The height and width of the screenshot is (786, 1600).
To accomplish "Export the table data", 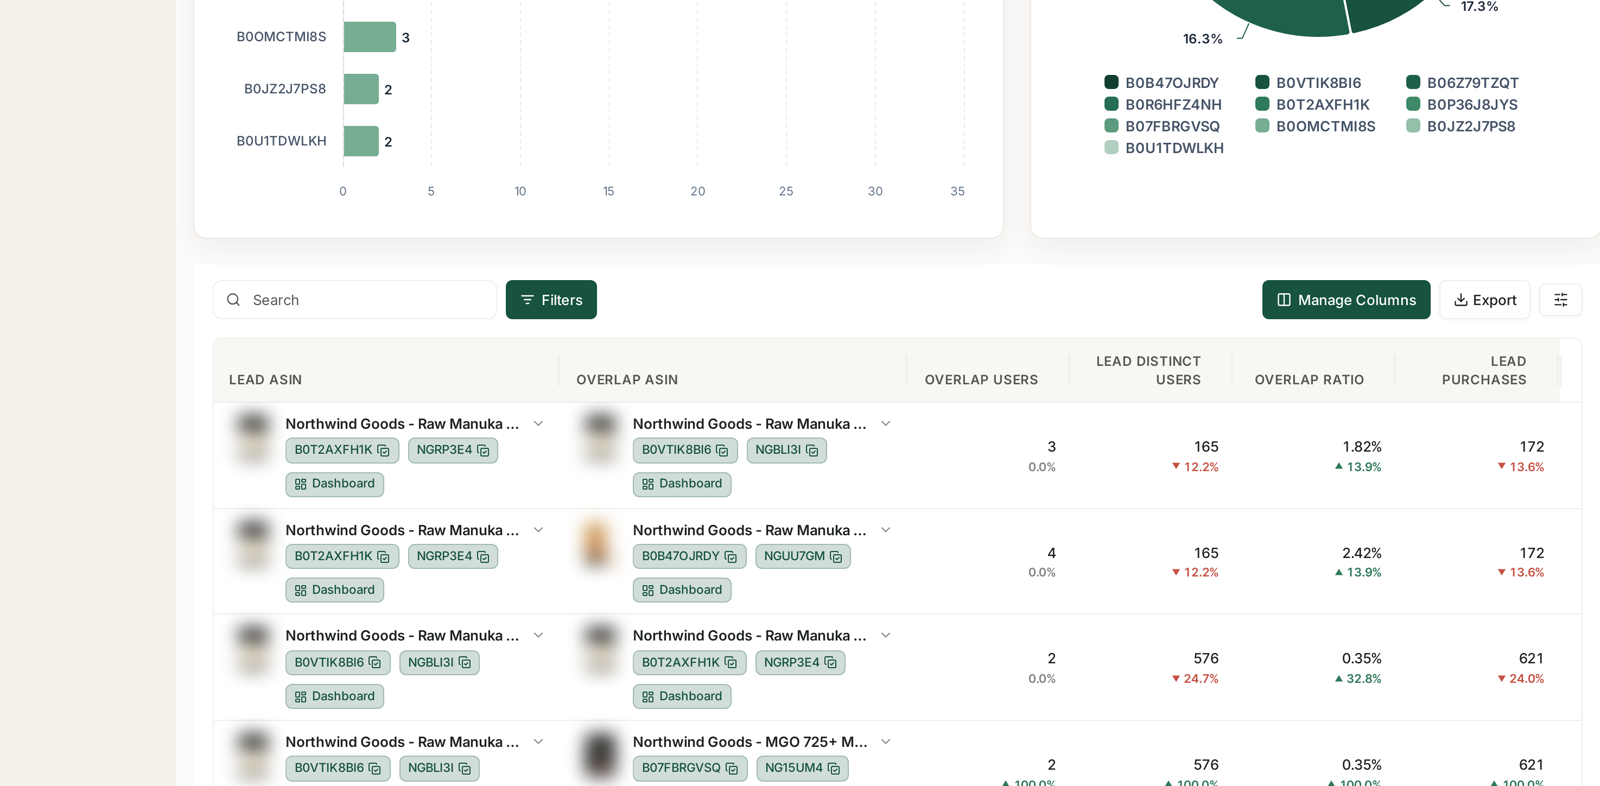I will click(1484, 300).
